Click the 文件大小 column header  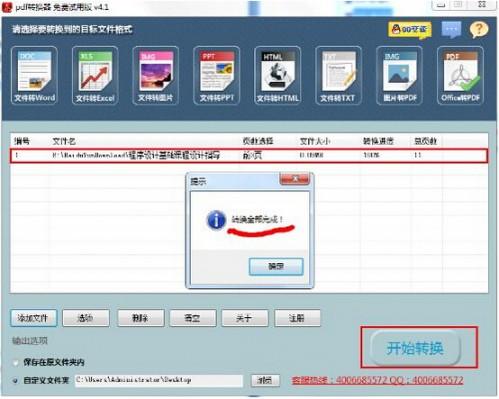click(x=315, y=141)
